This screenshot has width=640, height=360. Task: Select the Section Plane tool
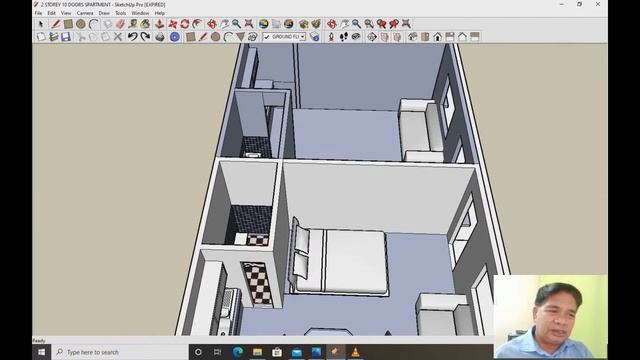point(371,37)
